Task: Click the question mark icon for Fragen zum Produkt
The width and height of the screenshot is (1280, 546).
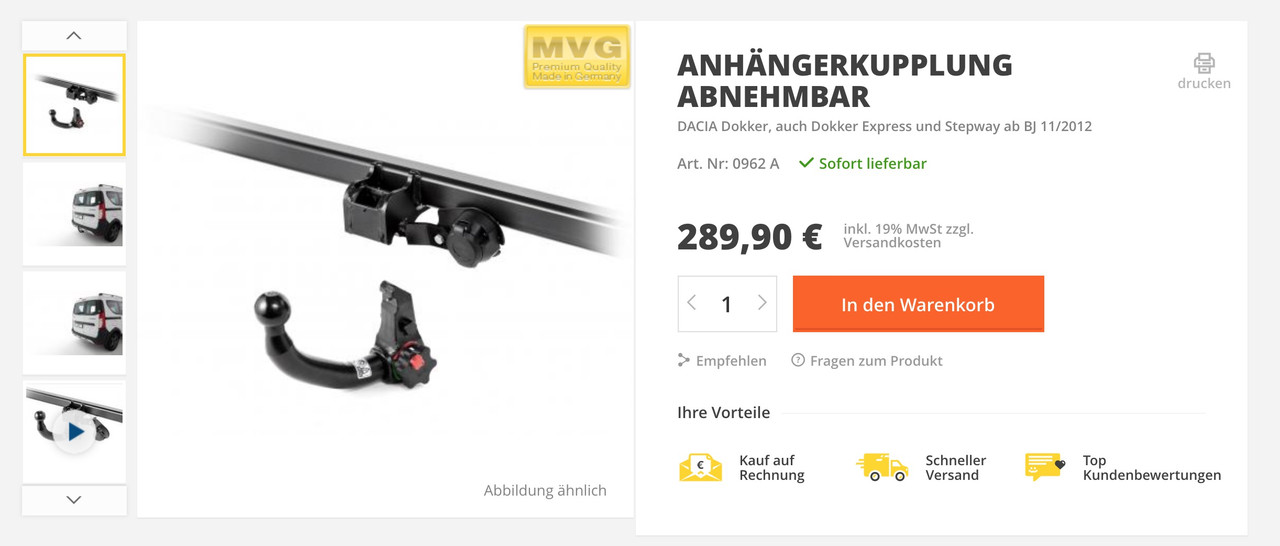Action: (x=798, y=361)
